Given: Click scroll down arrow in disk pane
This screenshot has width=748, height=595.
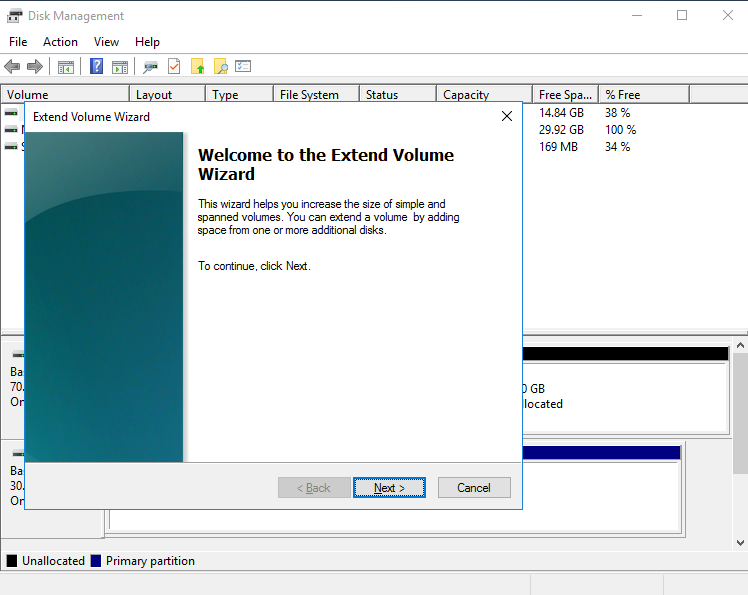Looking at the screenshot, I should pyautogui.click(x=740, y=543).
